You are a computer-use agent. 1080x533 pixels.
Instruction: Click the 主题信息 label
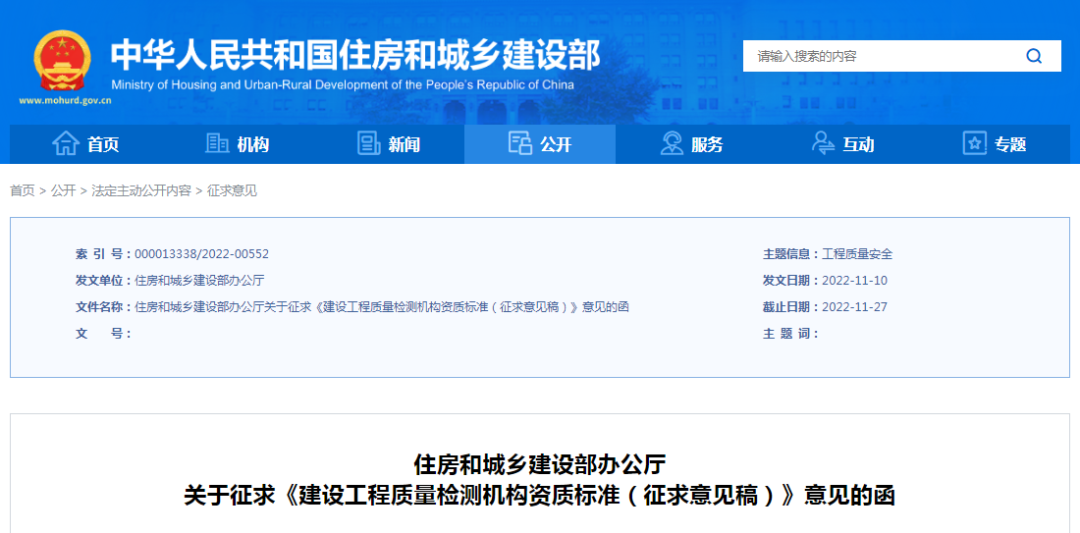click(x=791, y=254)
